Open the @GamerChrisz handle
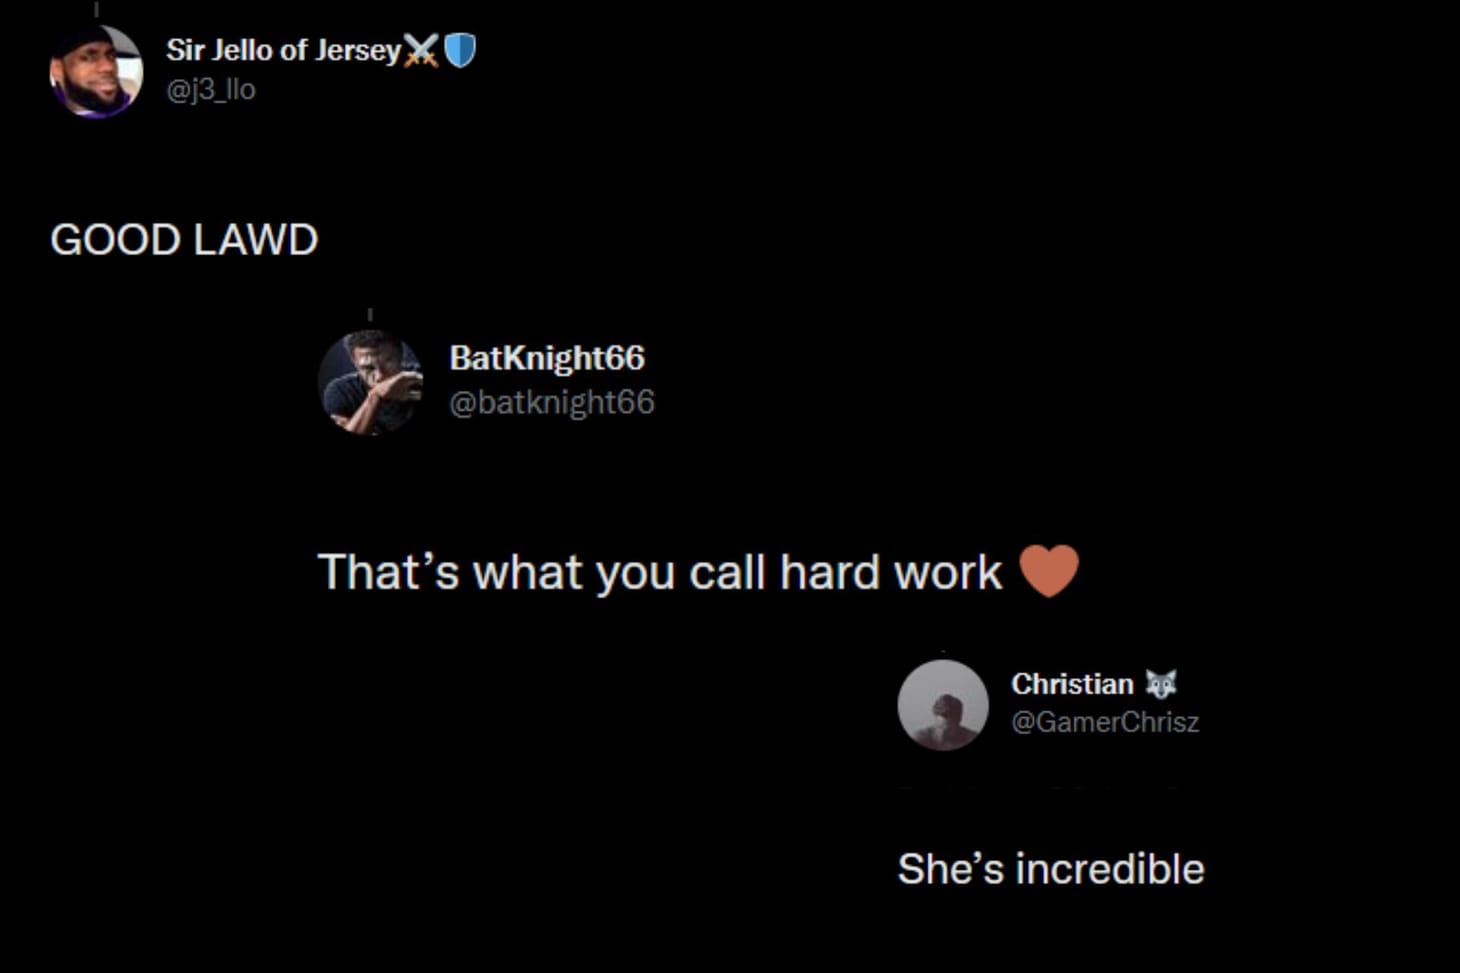Viewport: 1460px width, 973px height. (x=1105, y=722)
